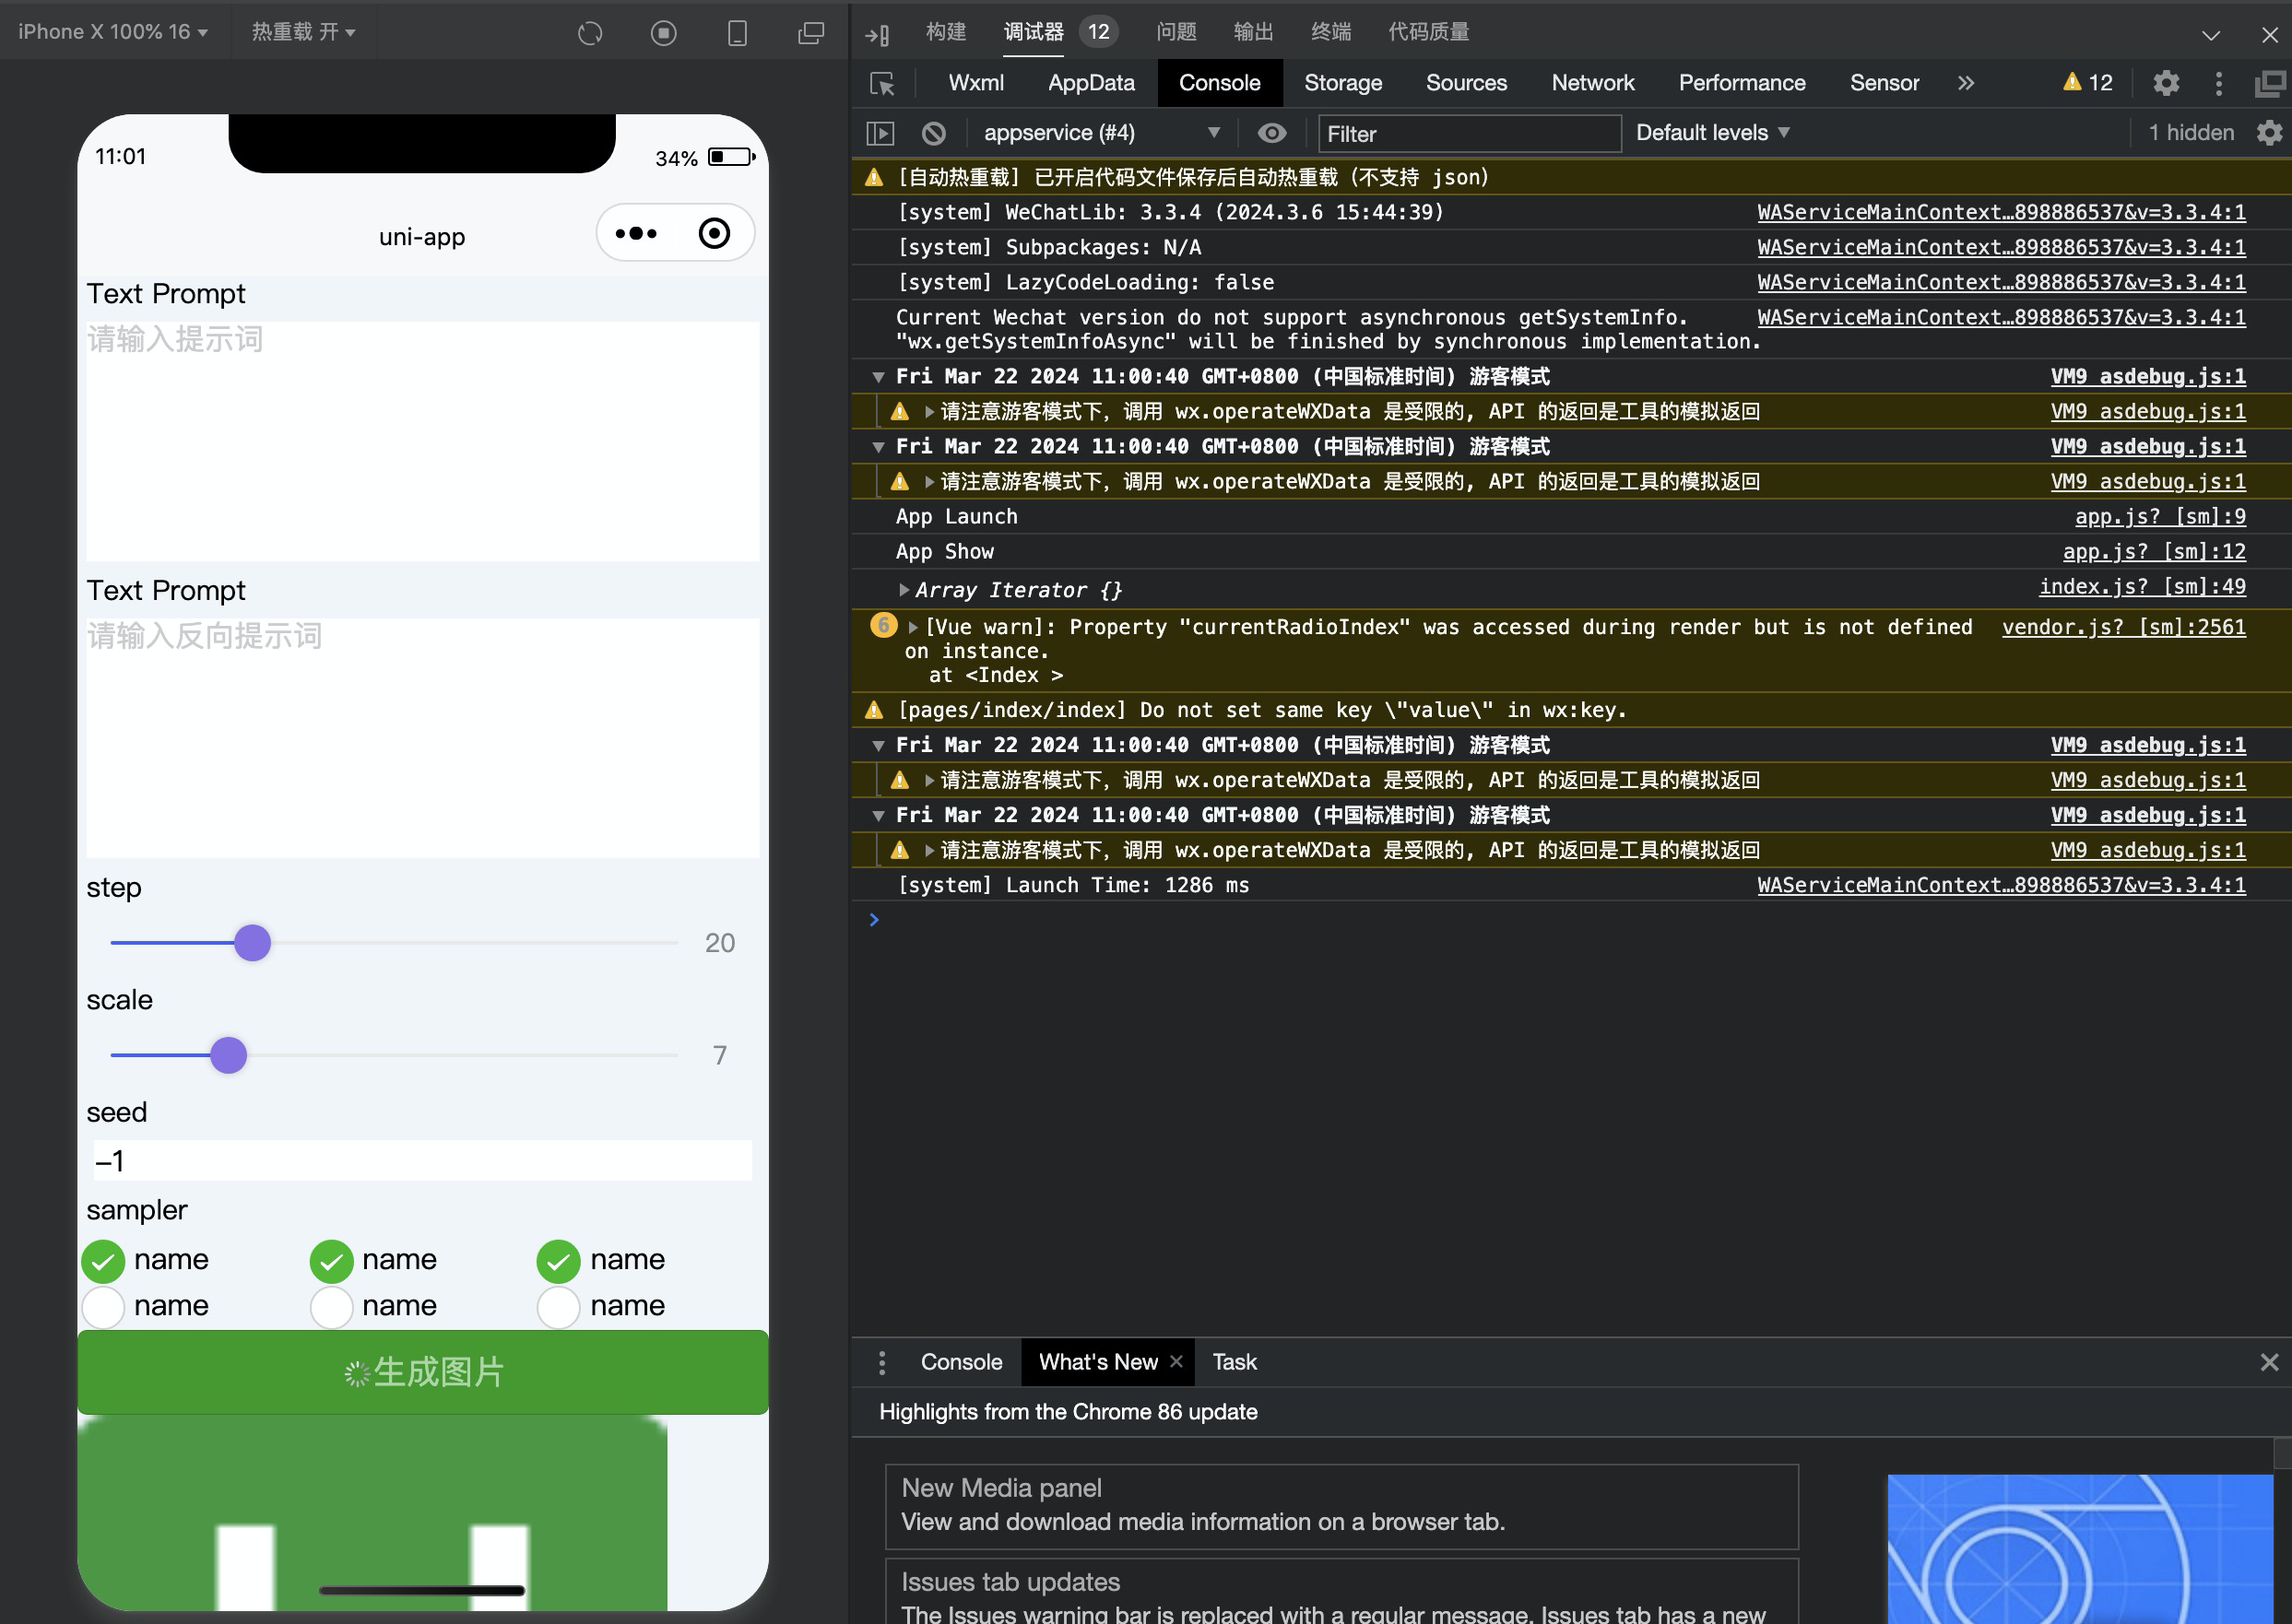Switch to 构建 tab in top bar

(x=946, y=32)
